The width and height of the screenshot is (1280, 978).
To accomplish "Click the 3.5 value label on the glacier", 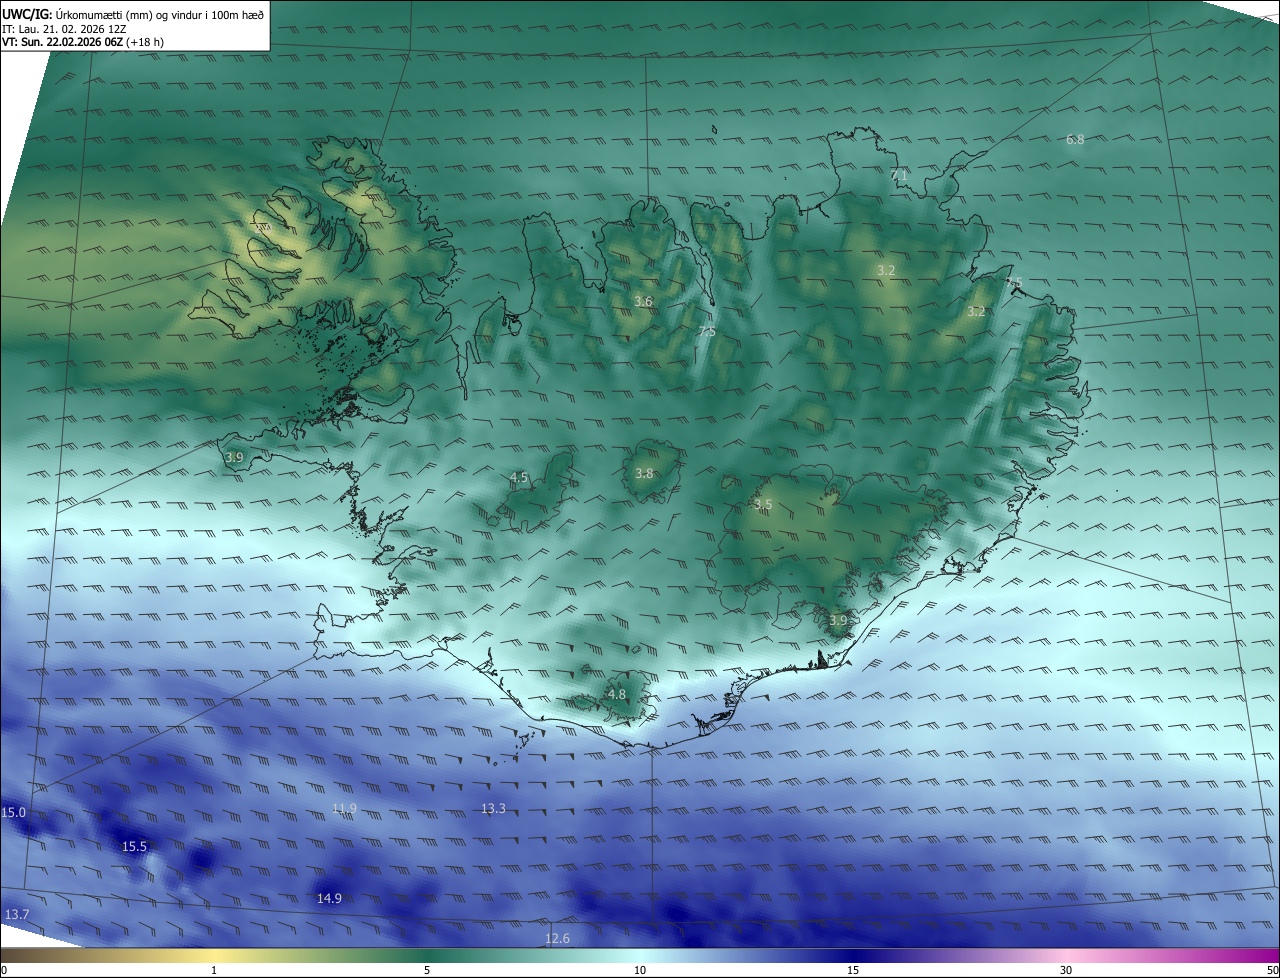I will pyautogui.click(x=763, y=505).
